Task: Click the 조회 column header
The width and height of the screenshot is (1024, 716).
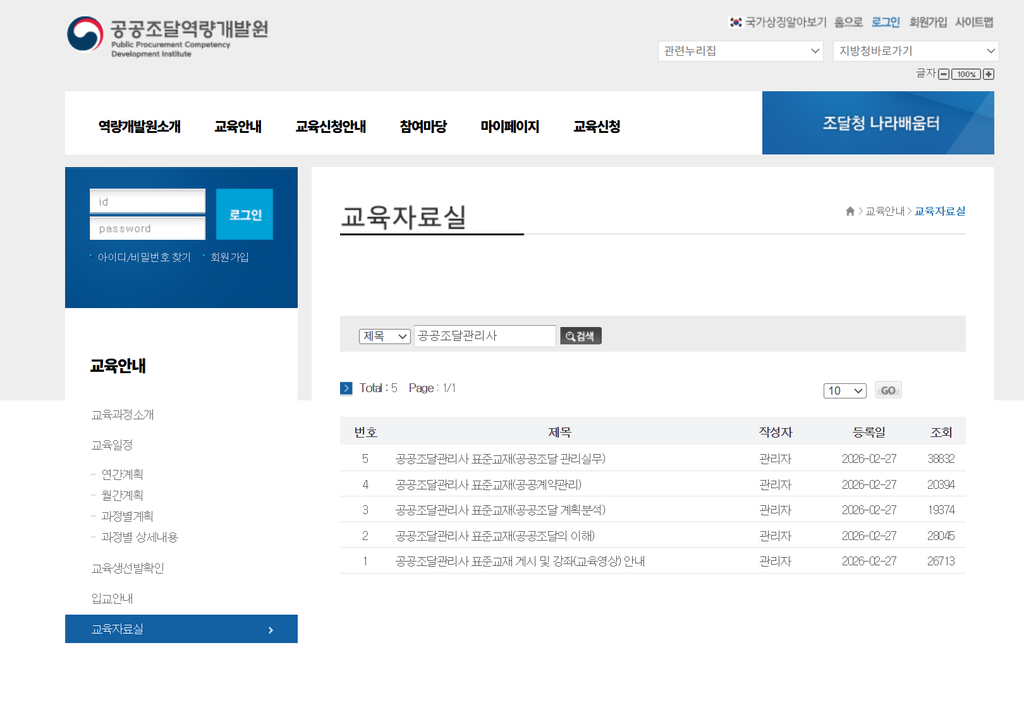Action: click(941, 432)
